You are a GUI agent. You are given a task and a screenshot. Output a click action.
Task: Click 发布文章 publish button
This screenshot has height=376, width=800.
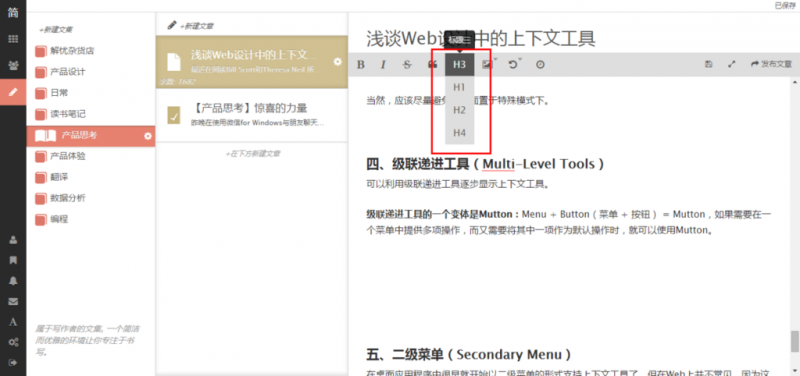(771, 64)
